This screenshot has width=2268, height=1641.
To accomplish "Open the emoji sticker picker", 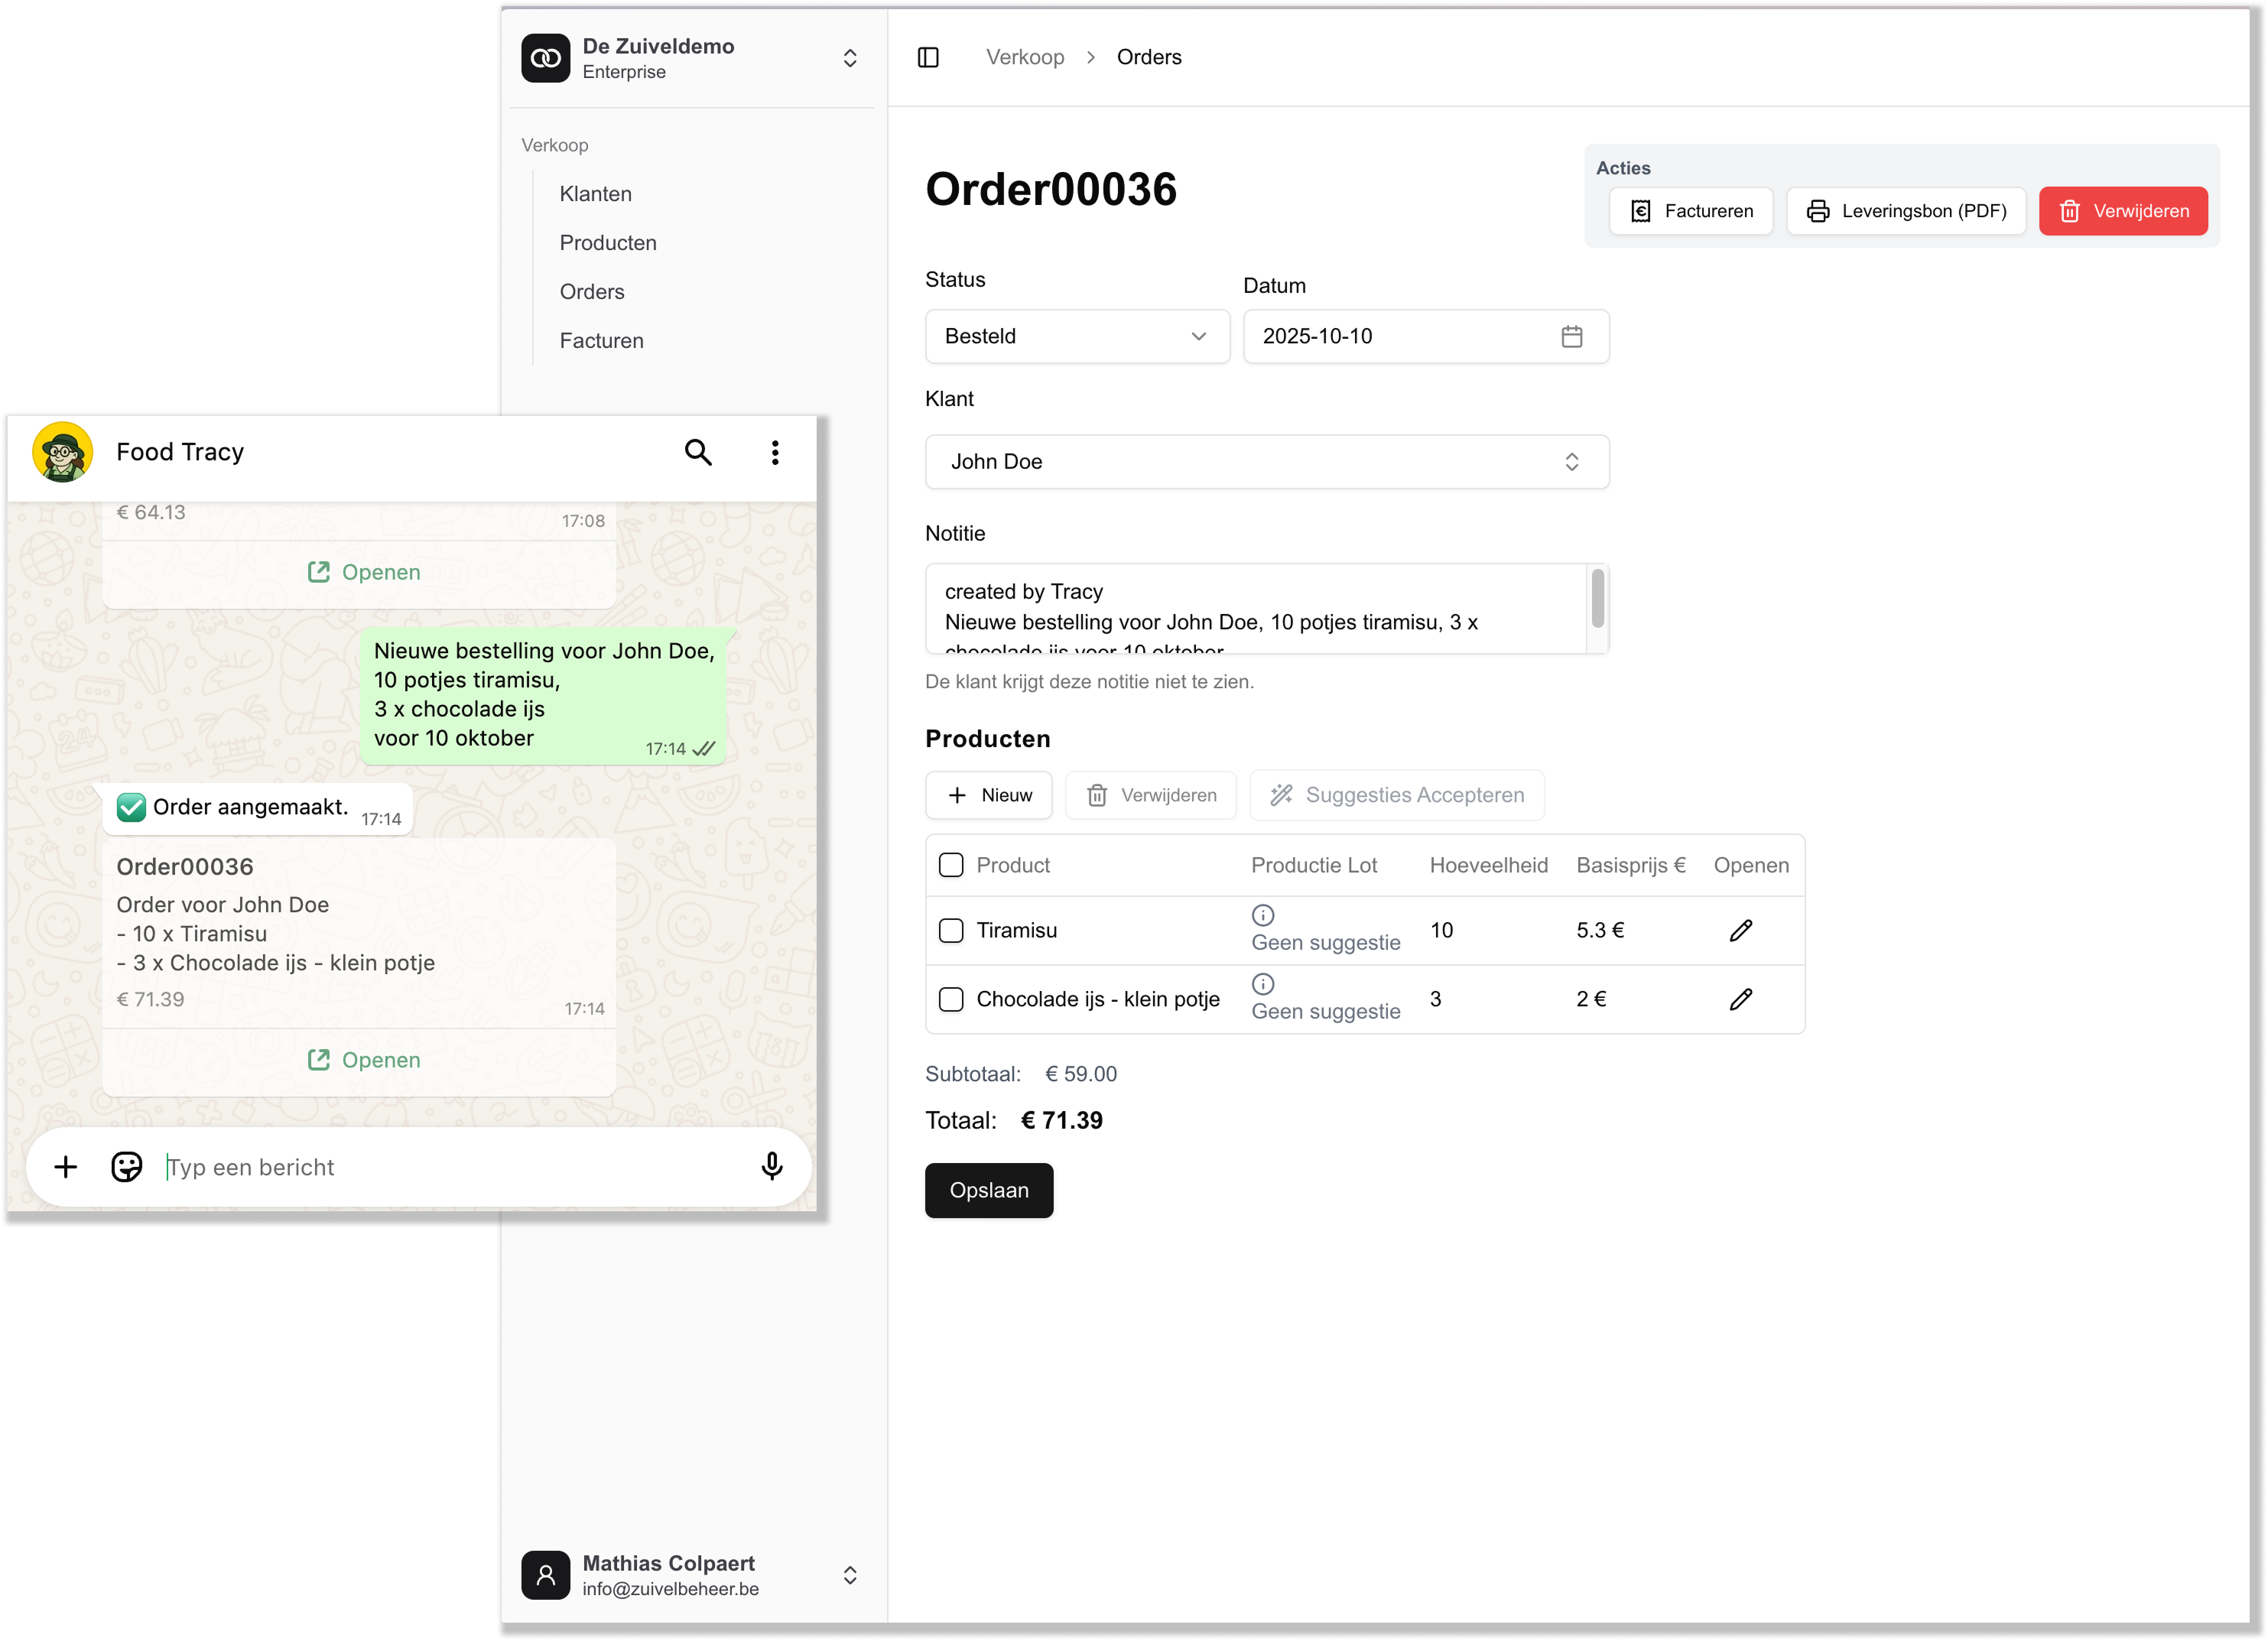I will click(127, 1166).
